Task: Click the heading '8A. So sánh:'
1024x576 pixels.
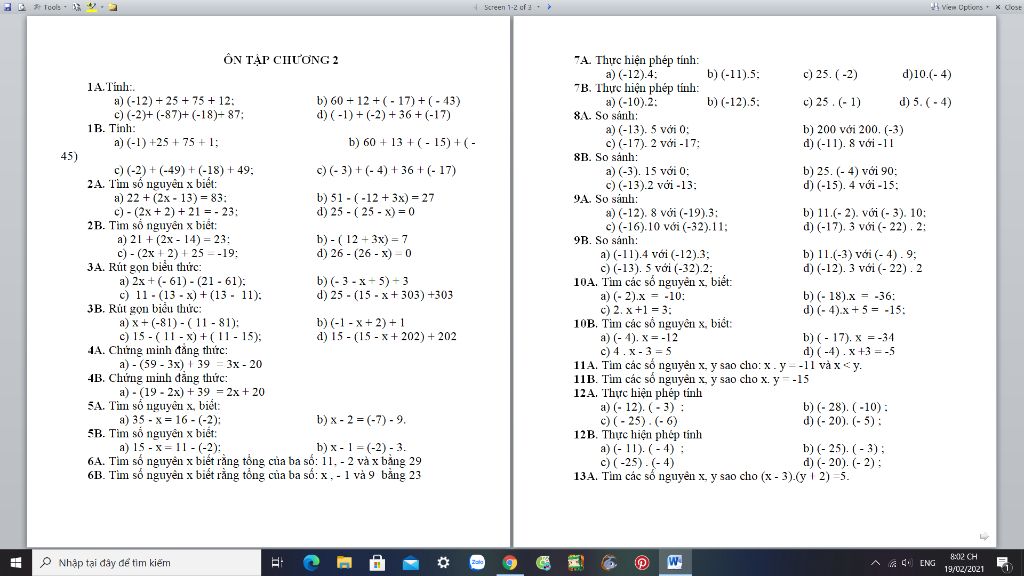Action: coord(605,116)
